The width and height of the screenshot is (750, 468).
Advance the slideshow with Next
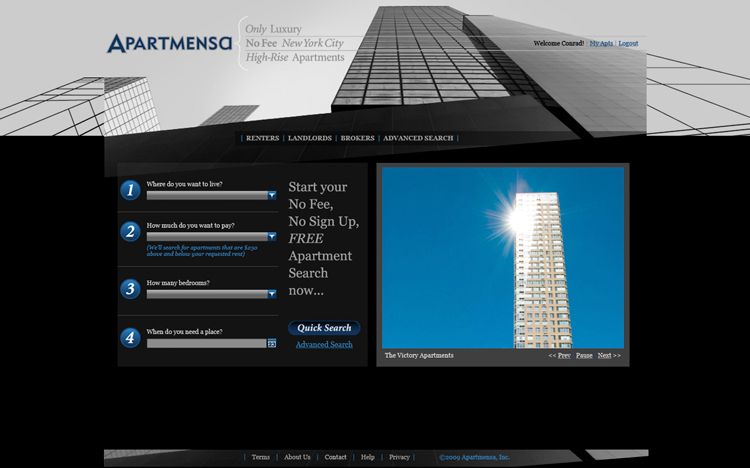604,356
